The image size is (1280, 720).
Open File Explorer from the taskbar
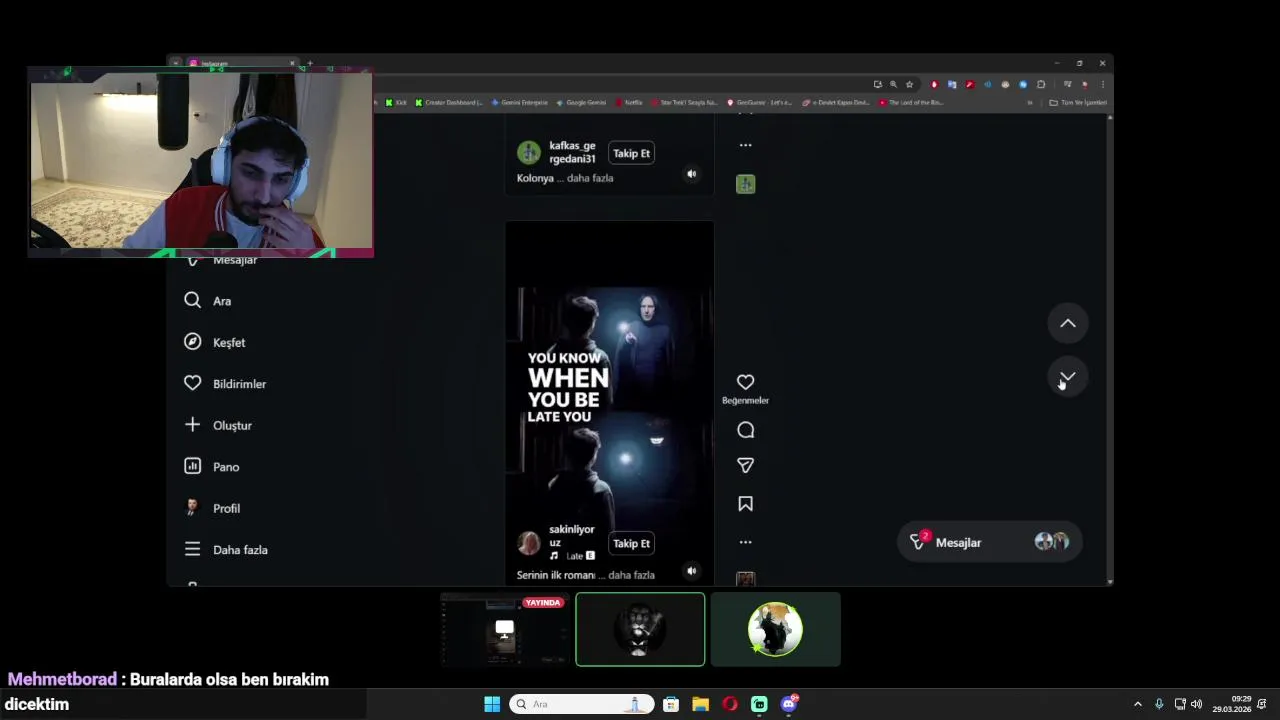pos(700,704)
